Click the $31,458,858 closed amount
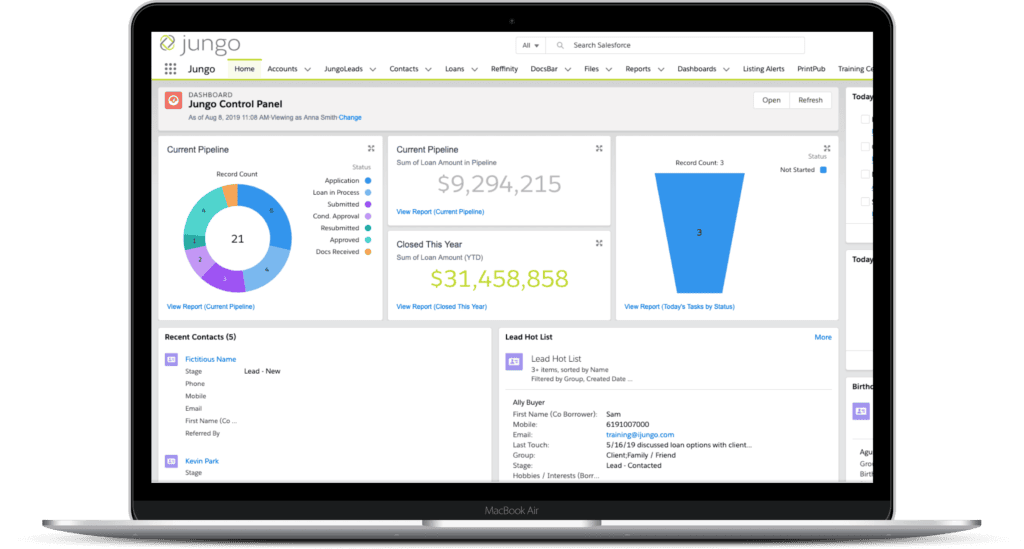This screenshot has height=549, width=1024. [500, 279]
